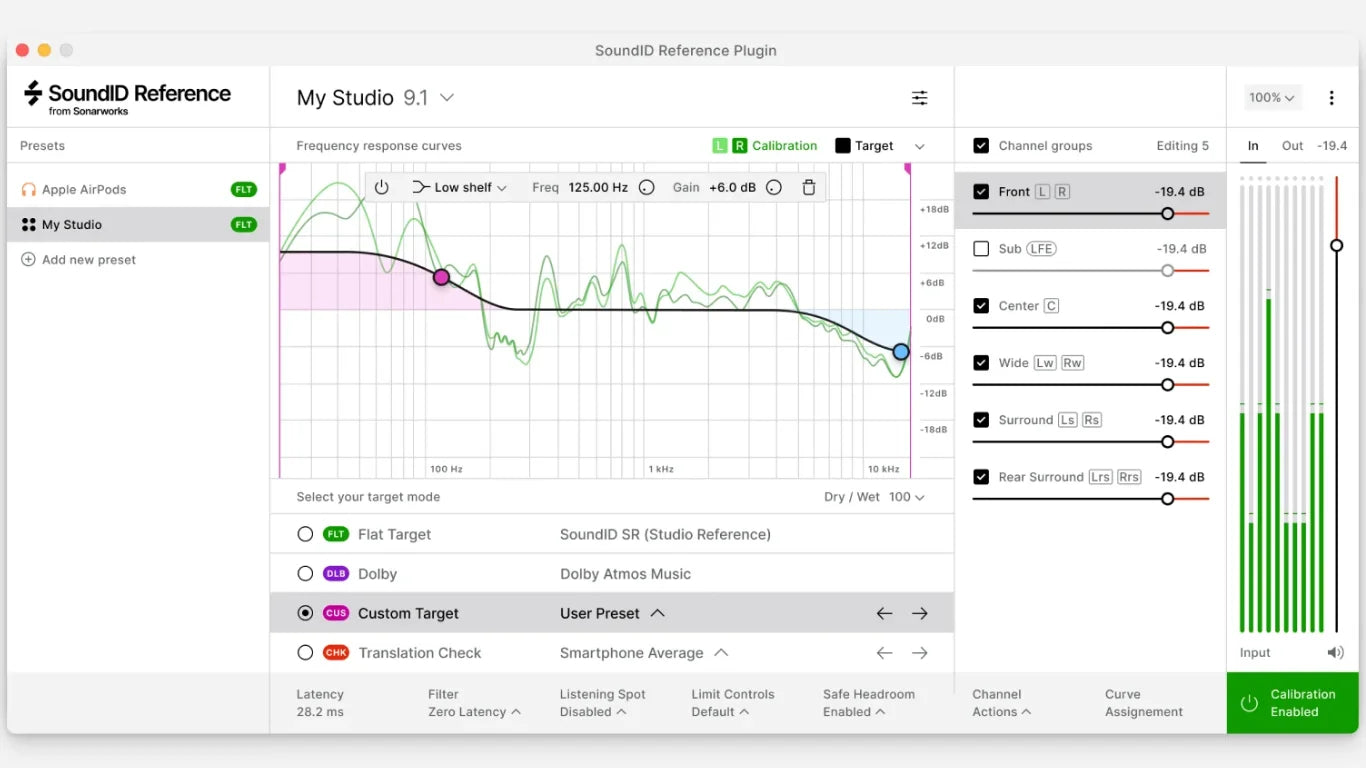Click the Gain knob icon beside +6.0 dB
Viewport: 1366px width, 768px height.
773,187
